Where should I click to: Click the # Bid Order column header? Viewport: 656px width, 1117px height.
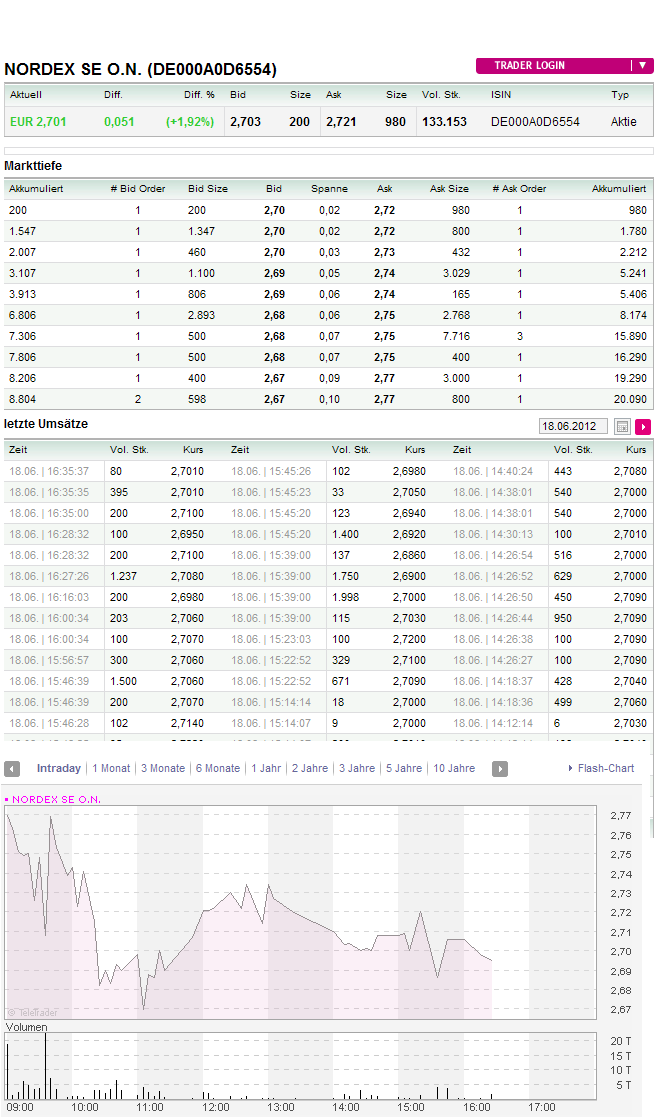pos(138,189)
